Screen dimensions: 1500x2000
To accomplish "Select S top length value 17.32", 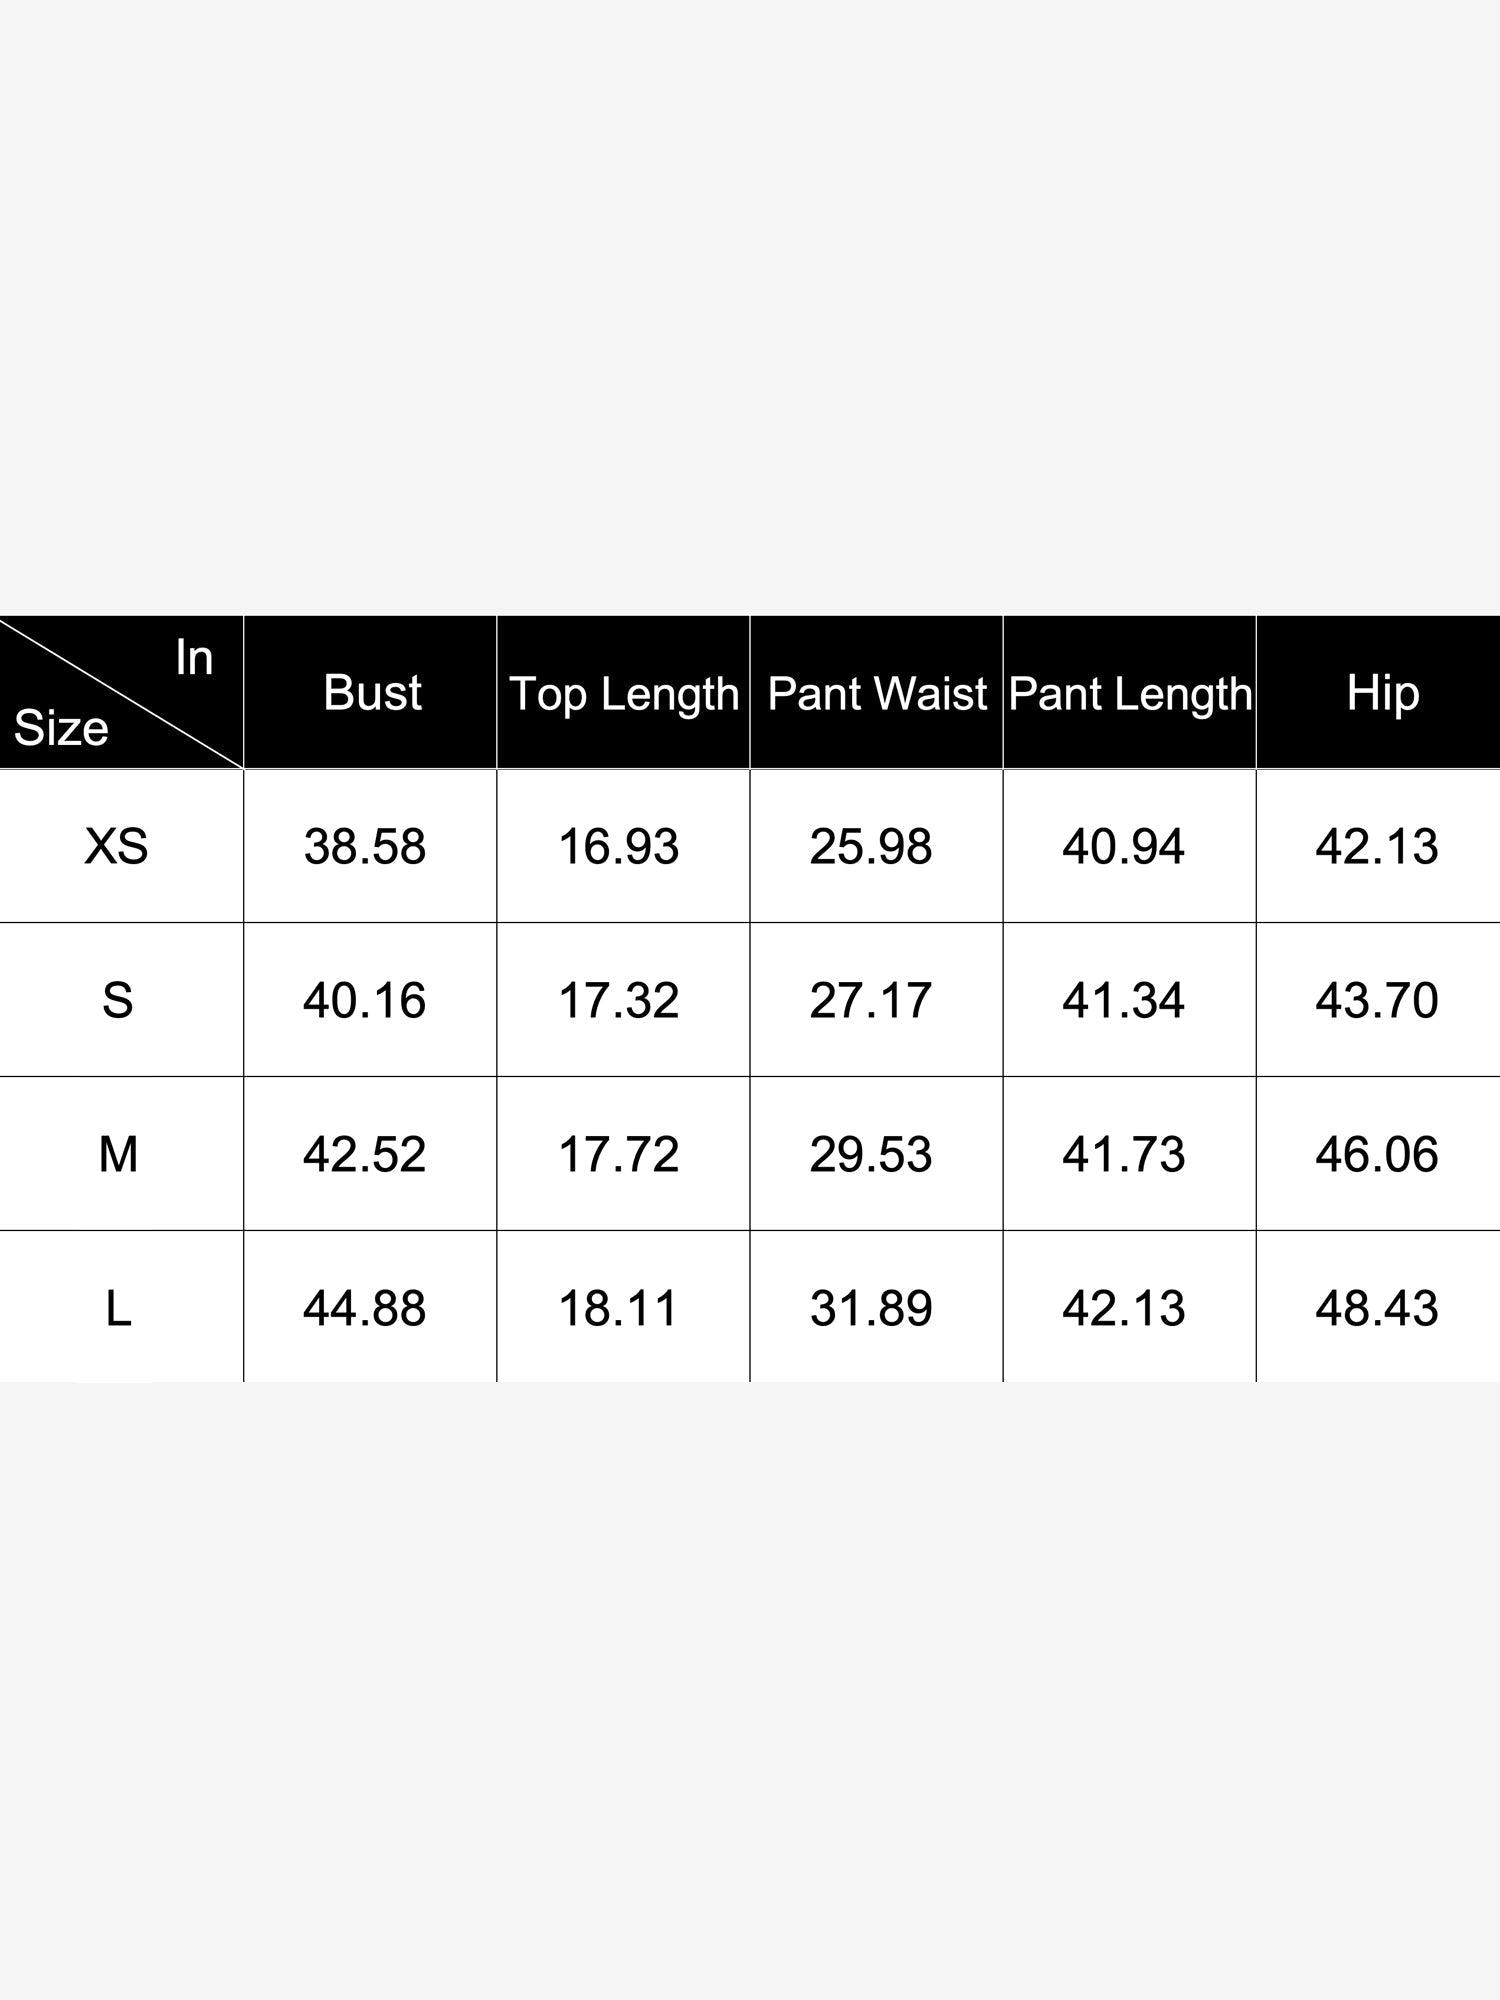I will point(618,1001).
